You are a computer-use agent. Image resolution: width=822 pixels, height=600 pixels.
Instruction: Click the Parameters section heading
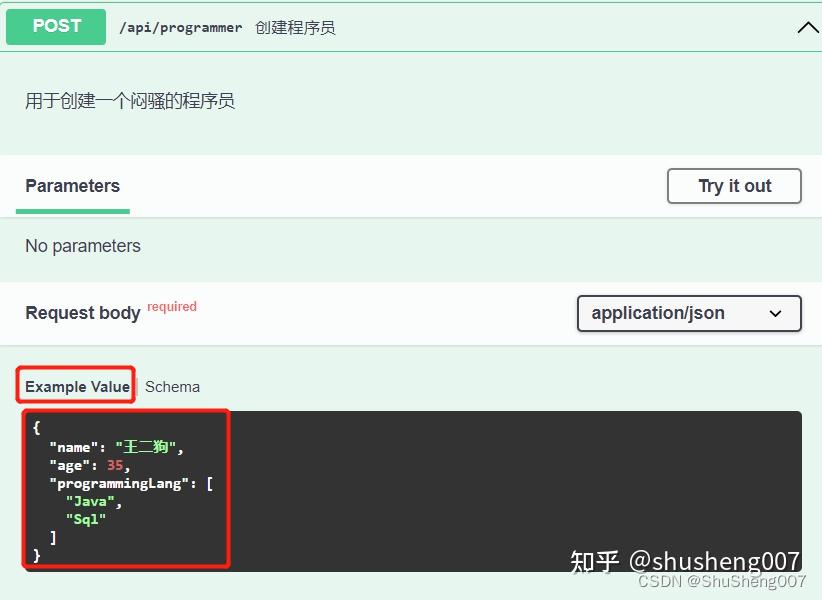click(71, 185)
